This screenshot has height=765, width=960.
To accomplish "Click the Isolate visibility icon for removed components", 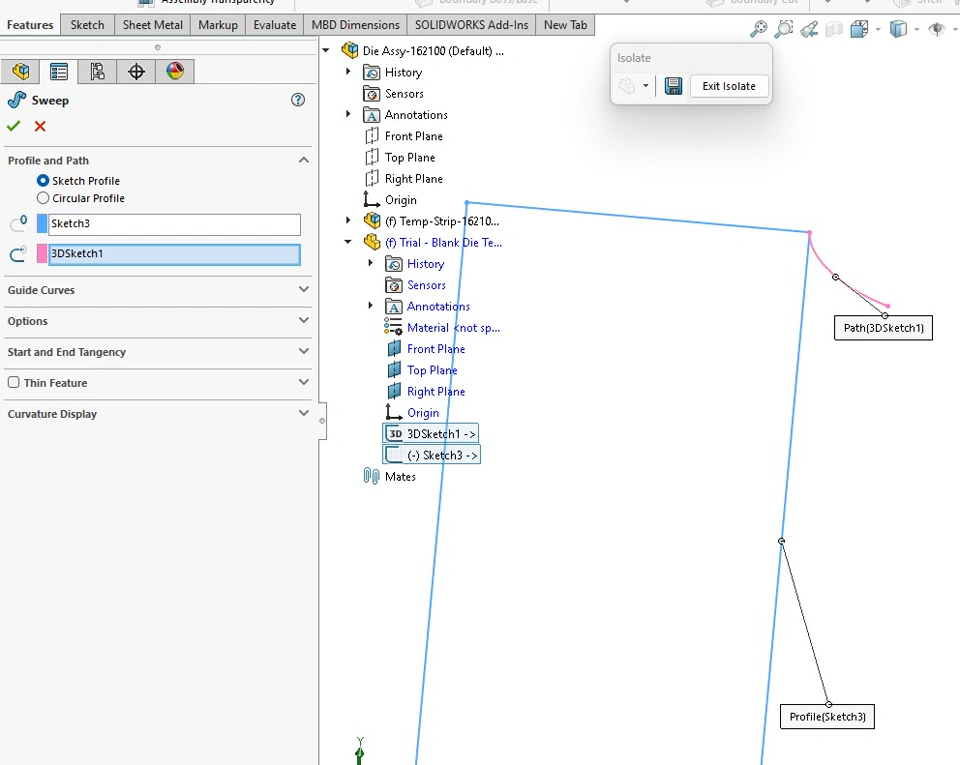I will coord(627,86).
